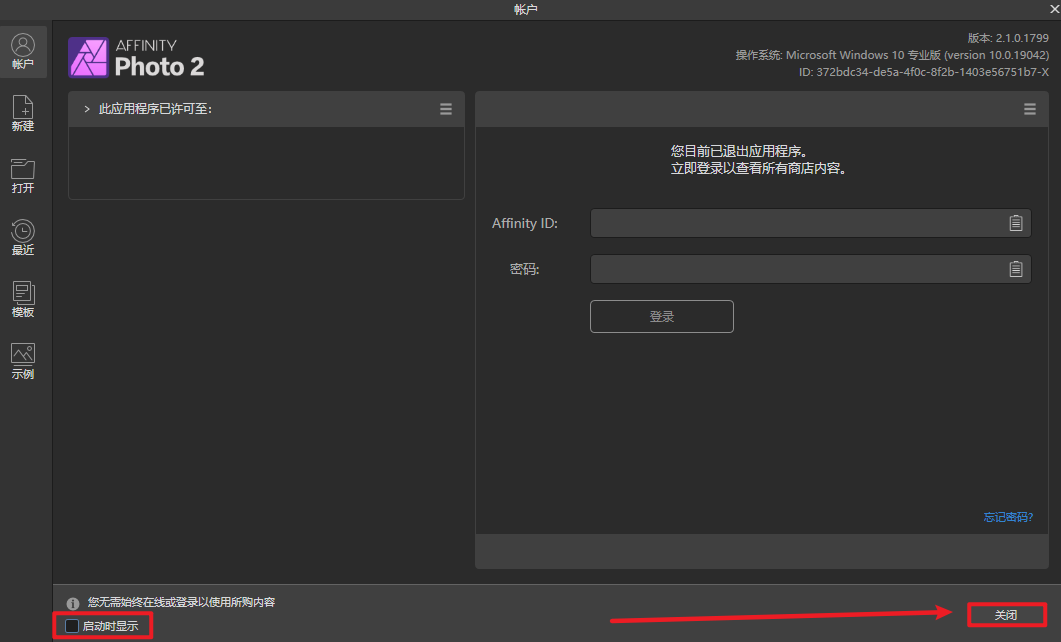Click the 关闭 close button
Screen dimensions: 1061x642
coord(1005,615)
